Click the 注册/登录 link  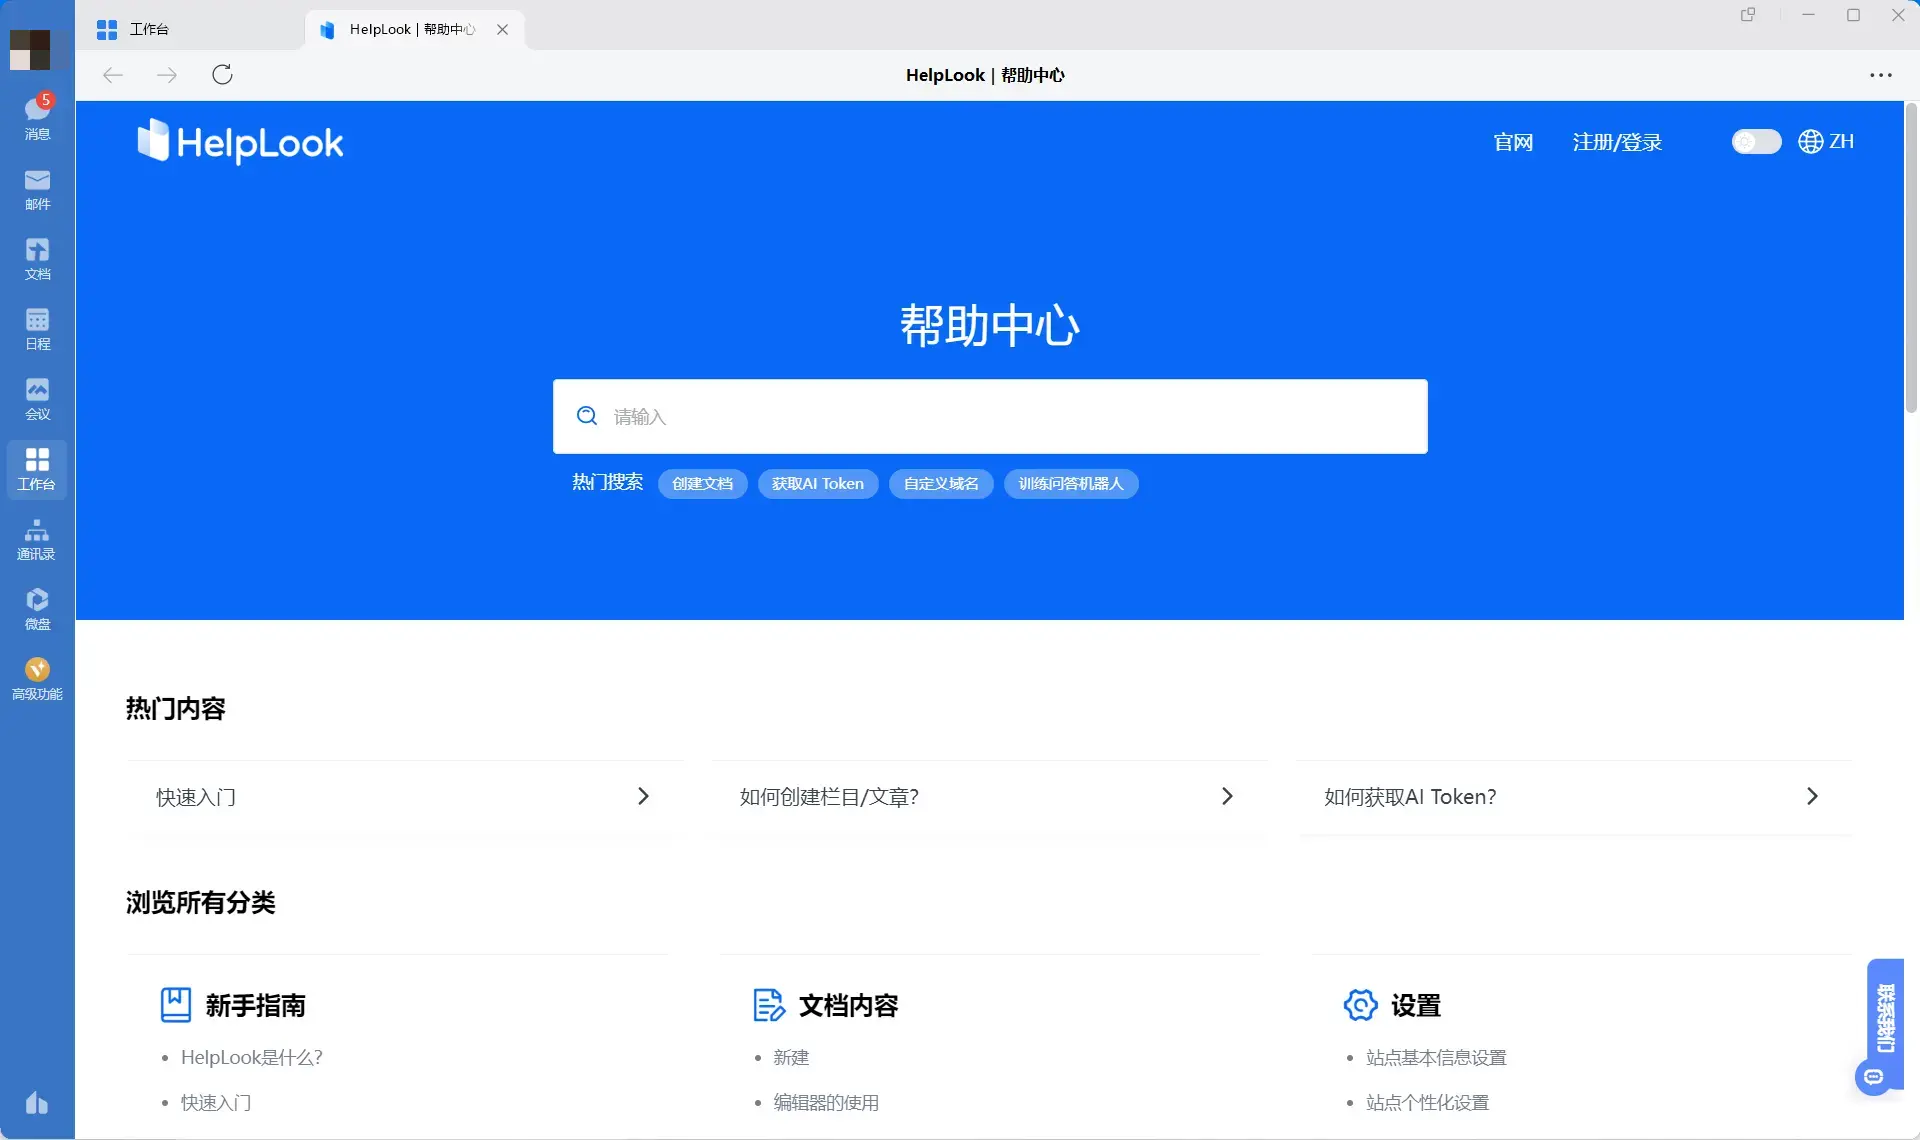pos(1616,142)
